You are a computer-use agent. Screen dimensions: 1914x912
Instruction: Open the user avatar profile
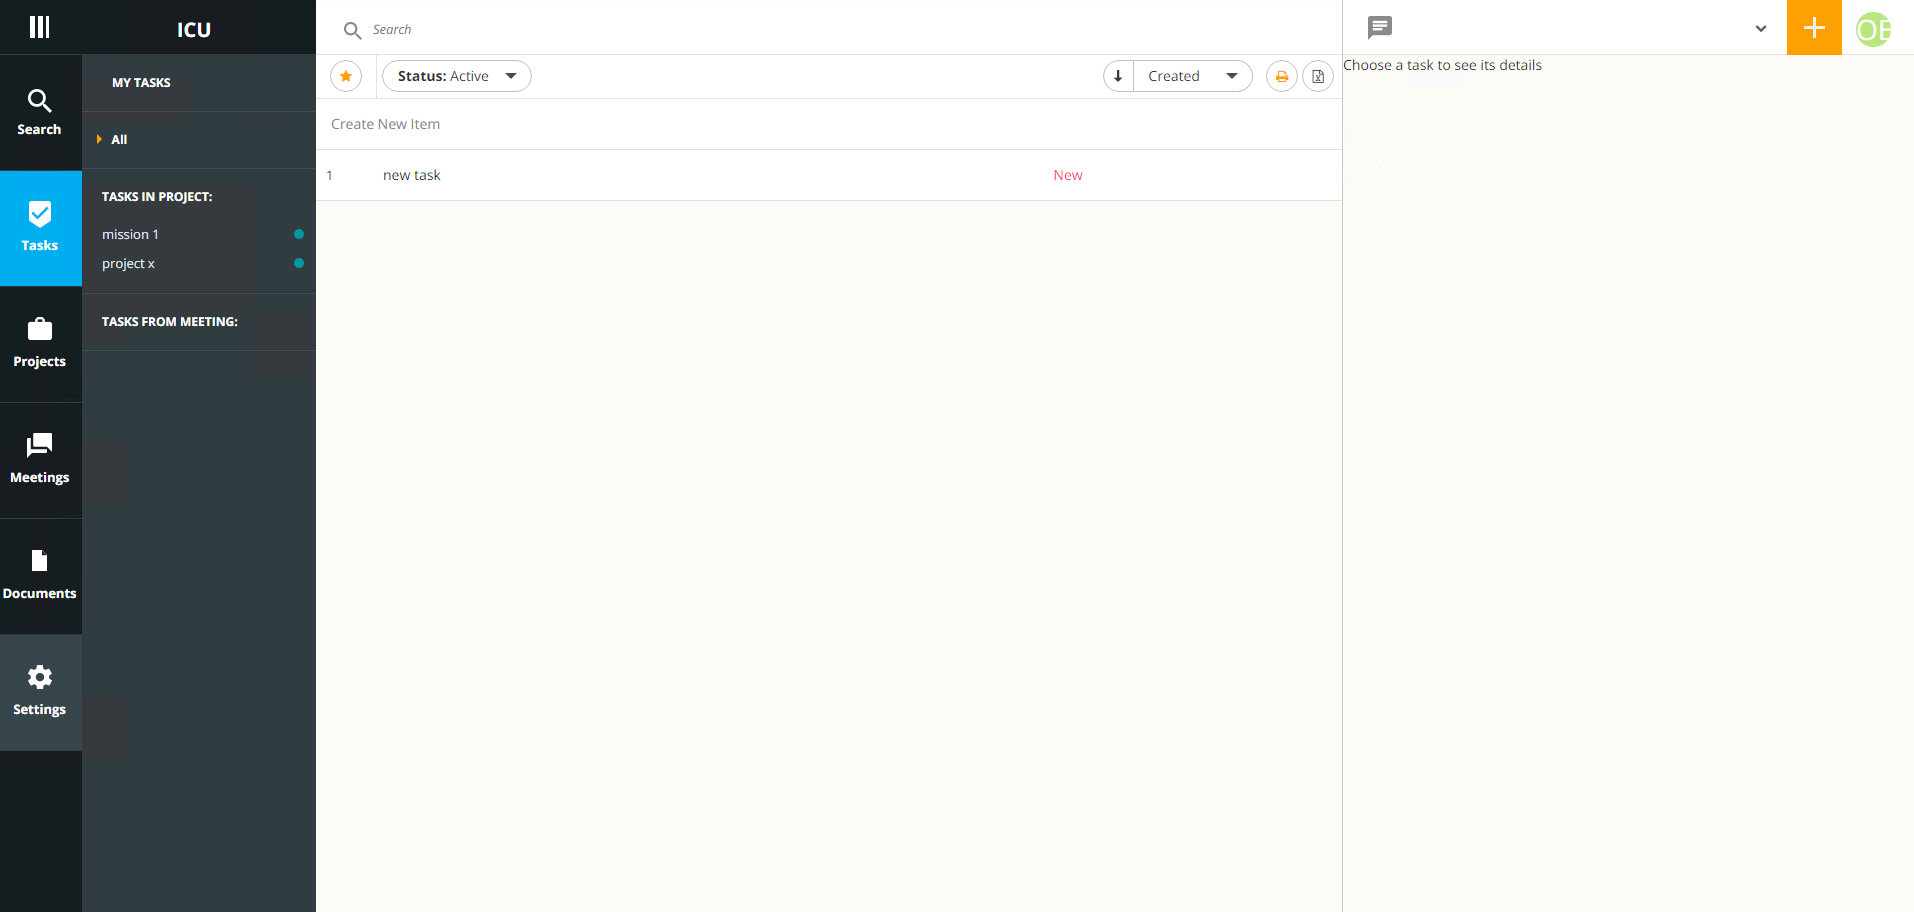pos(1873,29)
